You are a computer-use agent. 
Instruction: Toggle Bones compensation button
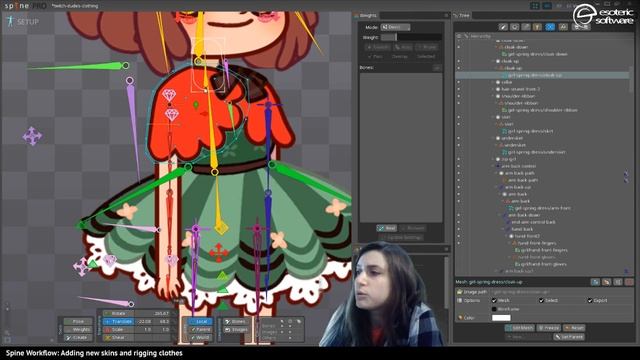(236, 322)
